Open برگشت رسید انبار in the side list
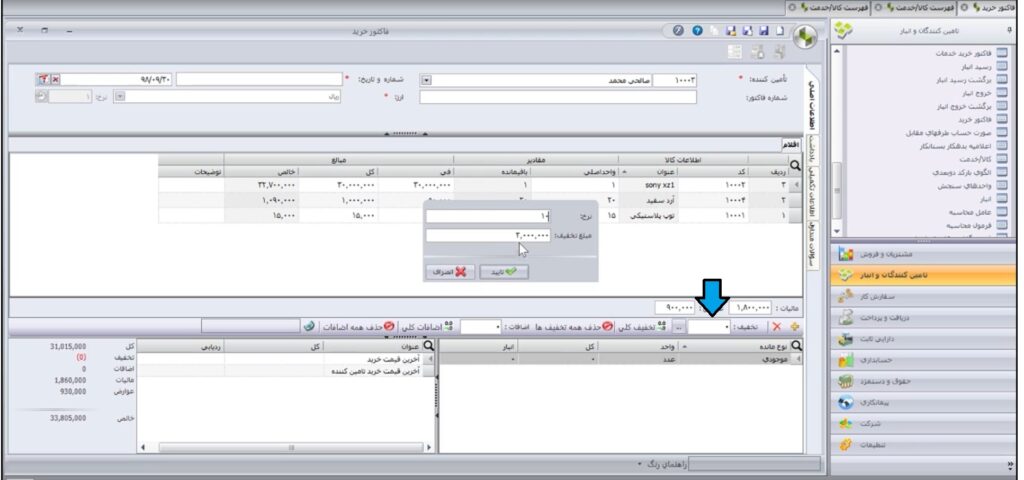This screenshot has height=480, width=1024. 974,80
